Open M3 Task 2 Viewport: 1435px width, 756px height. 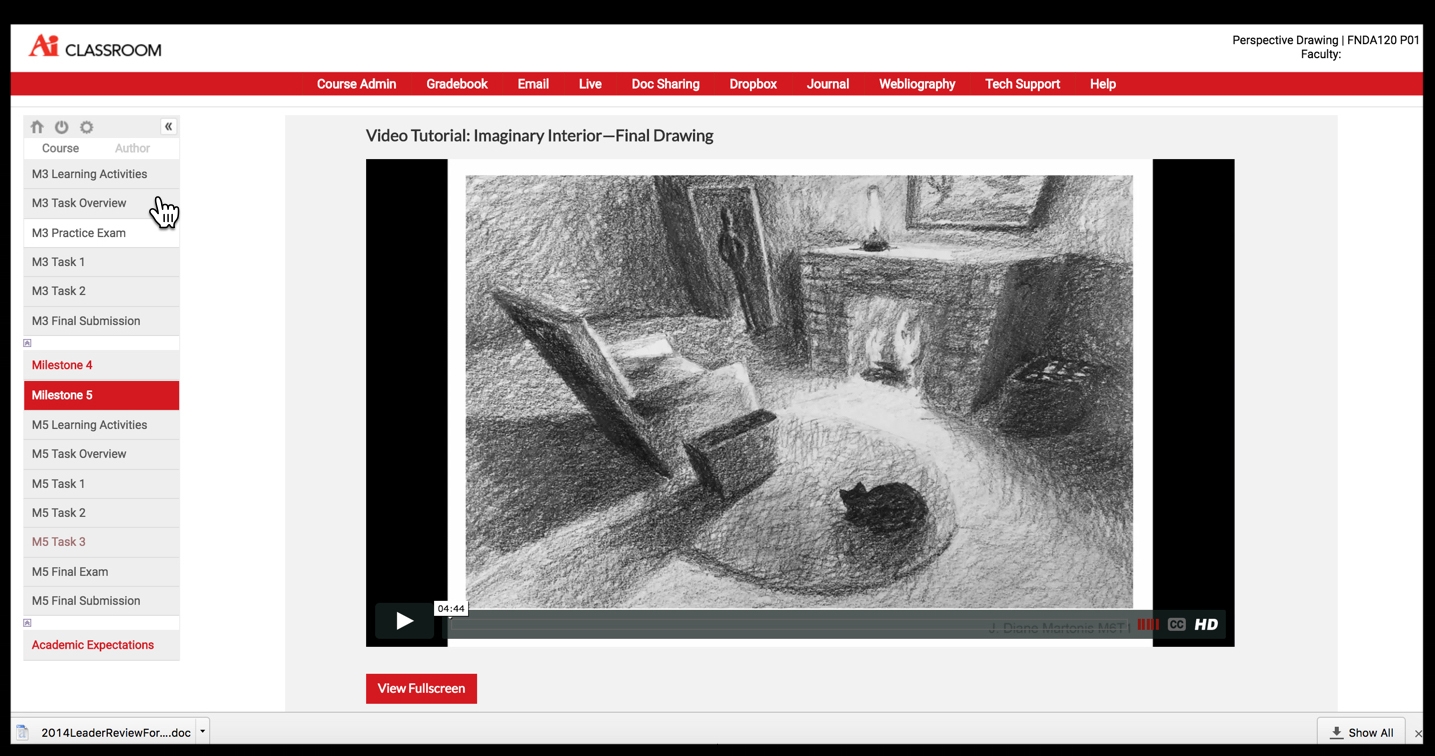(101, 291)
